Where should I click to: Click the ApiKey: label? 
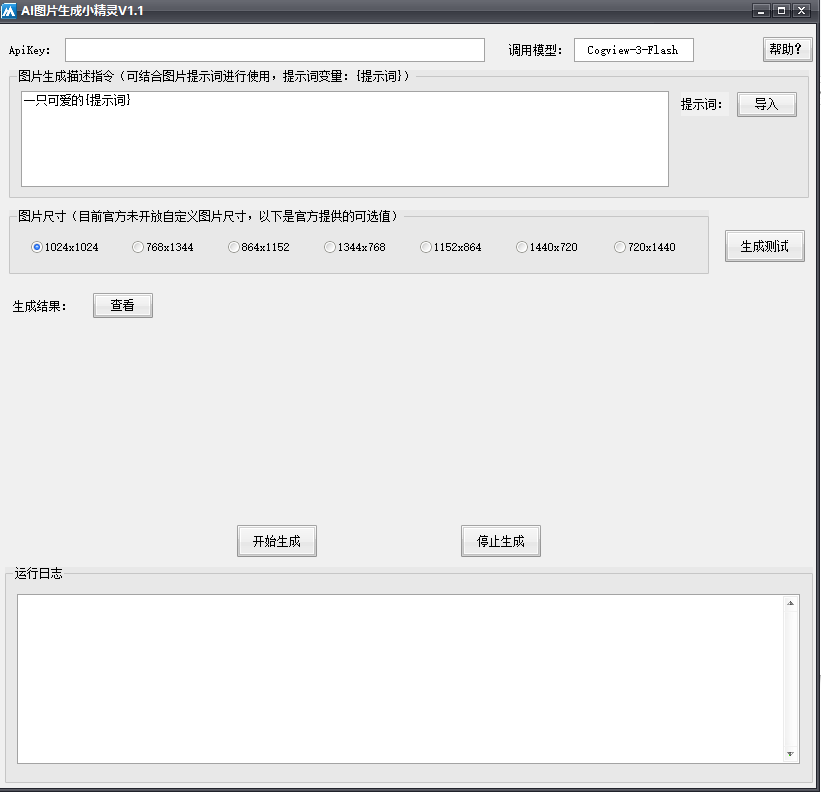[30, 50]
